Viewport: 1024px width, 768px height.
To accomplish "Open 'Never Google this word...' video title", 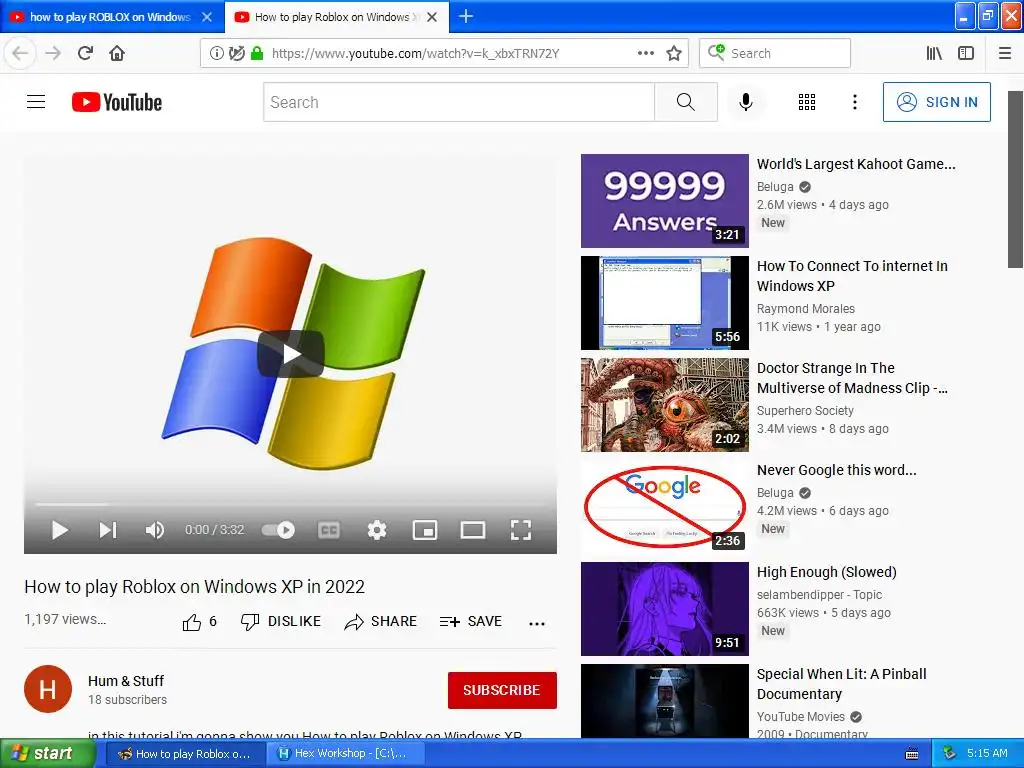I will (x=837, y=470).
